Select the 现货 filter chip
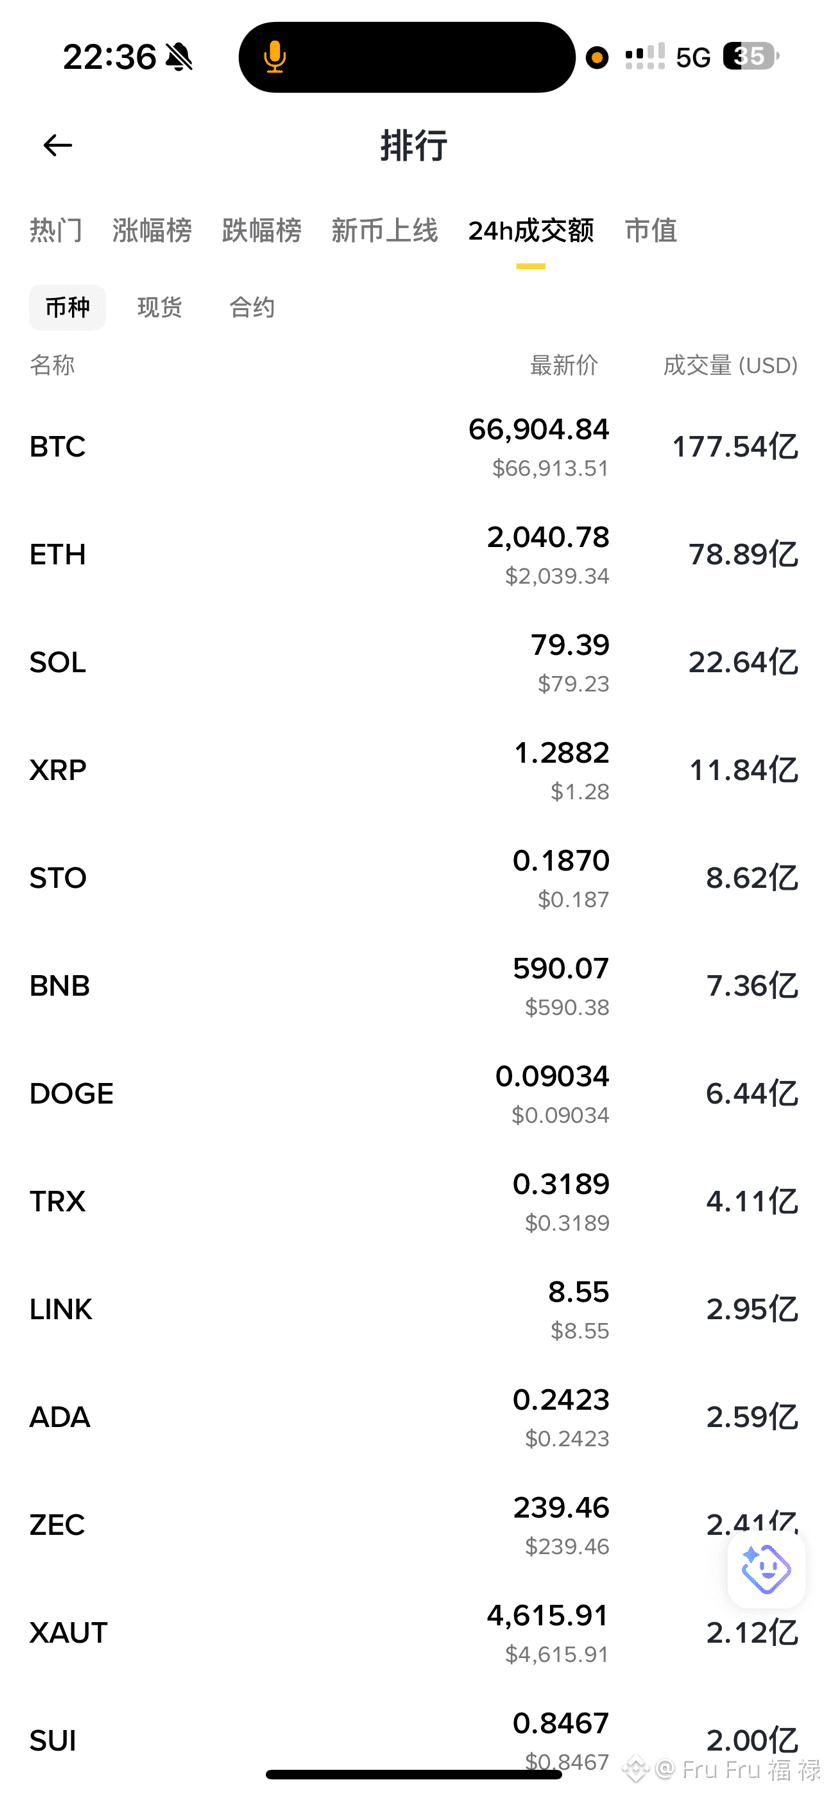This screenshot has height=1795, width=828. (160, 307)
